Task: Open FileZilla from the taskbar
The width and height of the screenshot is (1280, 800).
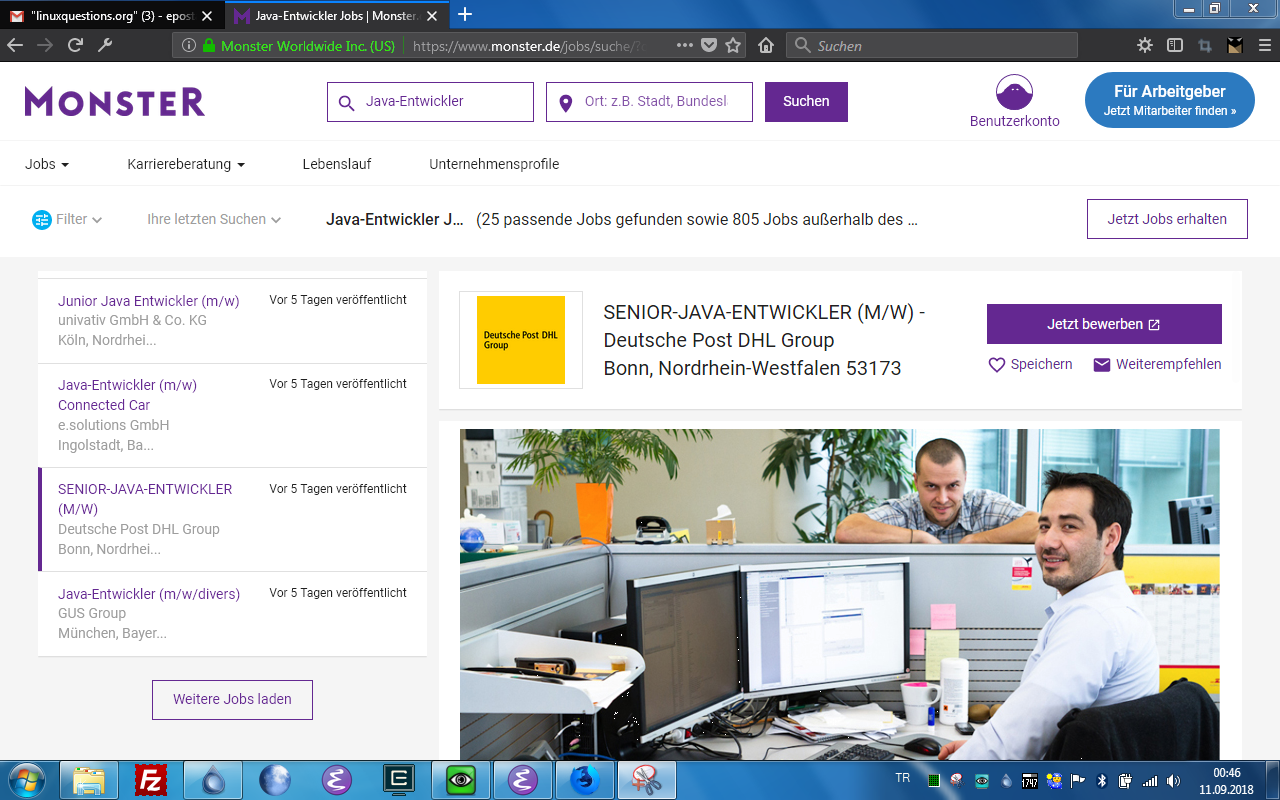Action: (x=151, y=780)
